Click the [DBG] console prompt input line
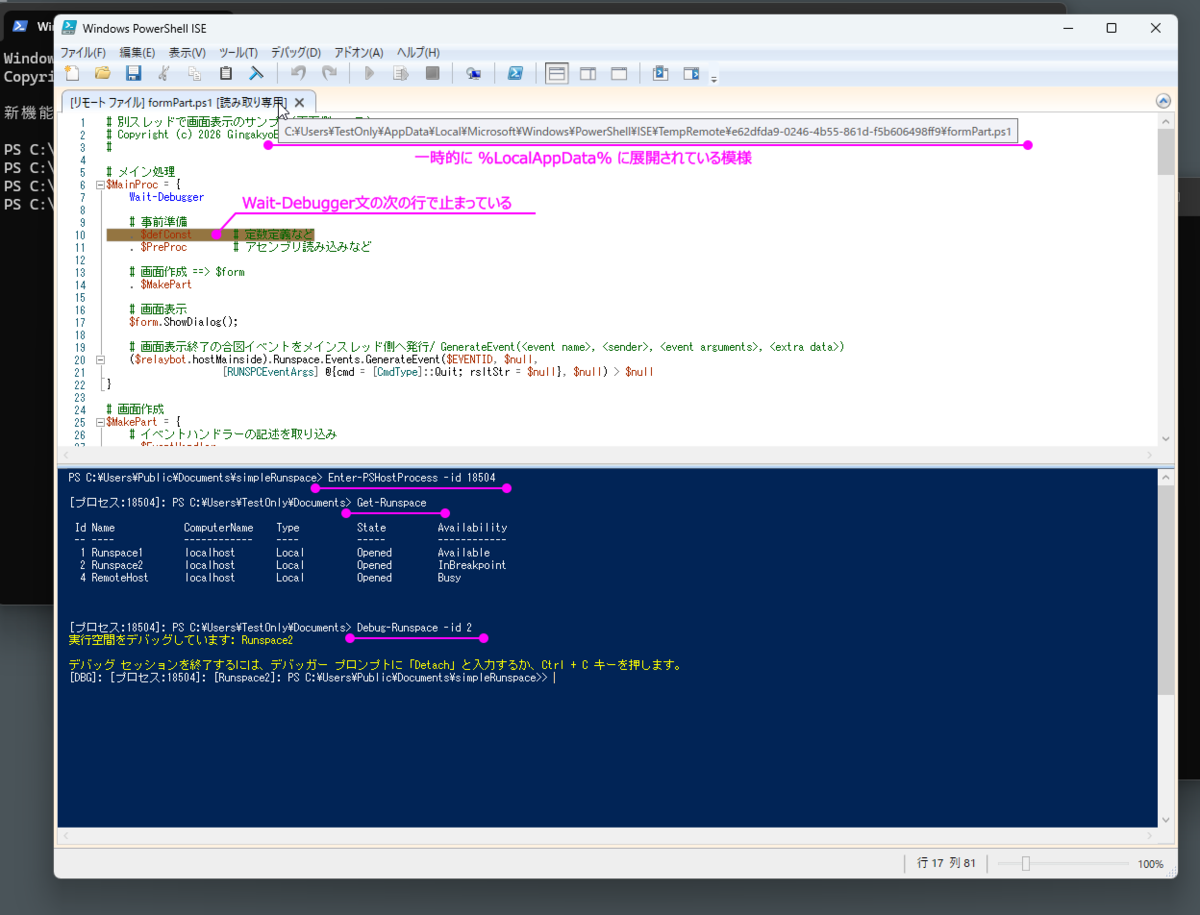Screen dimensions: 1200x915 pyautogui.click(x=310, y=678)
